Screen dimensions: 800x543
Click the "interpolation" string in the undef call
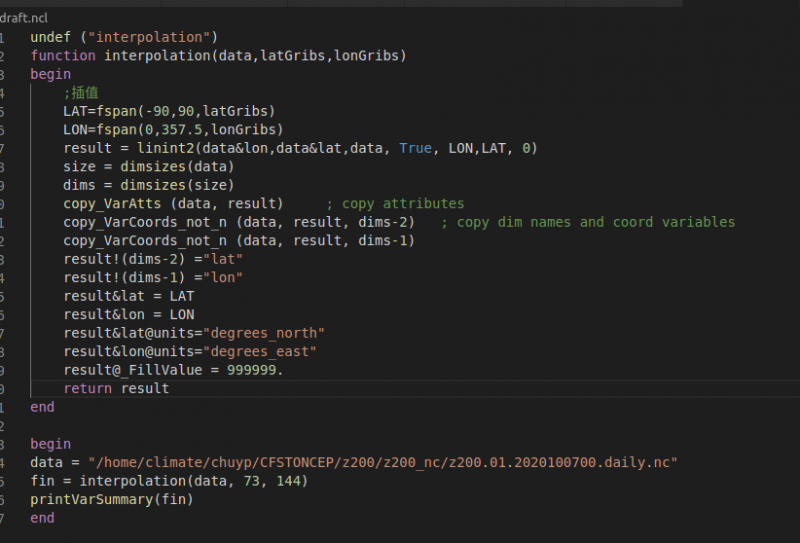tap(150, 37)
